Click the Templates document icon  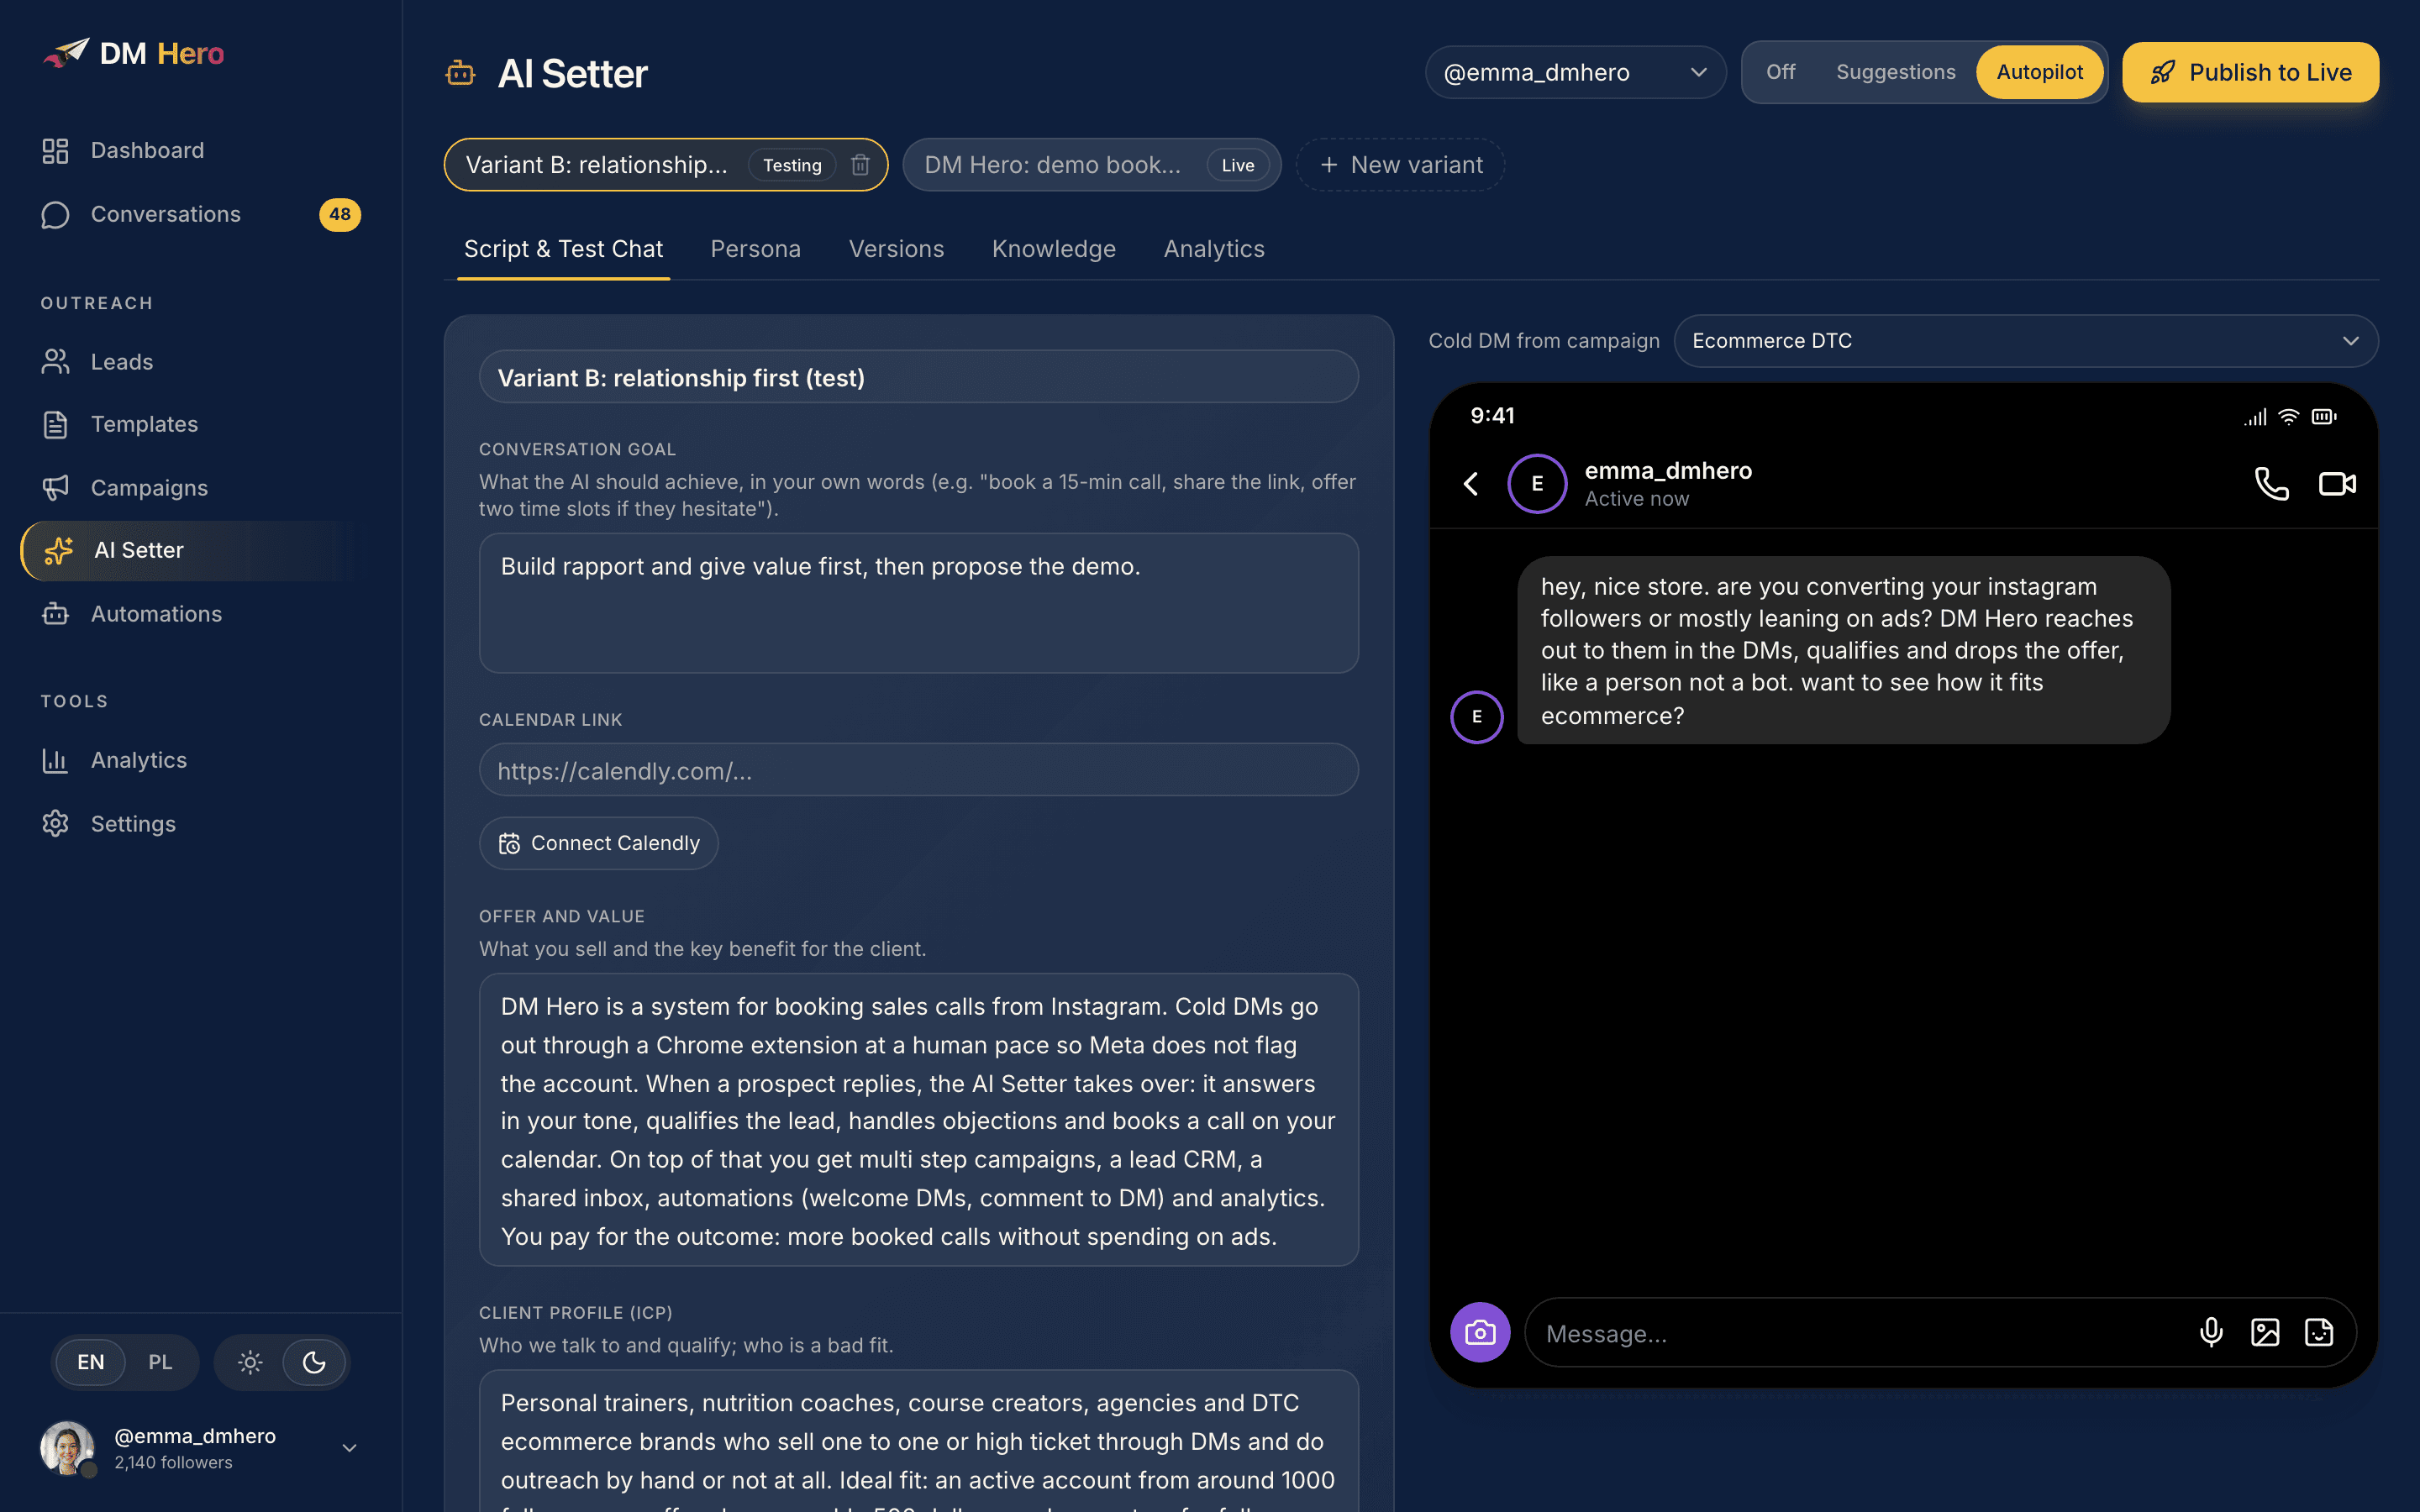(55, 424)
